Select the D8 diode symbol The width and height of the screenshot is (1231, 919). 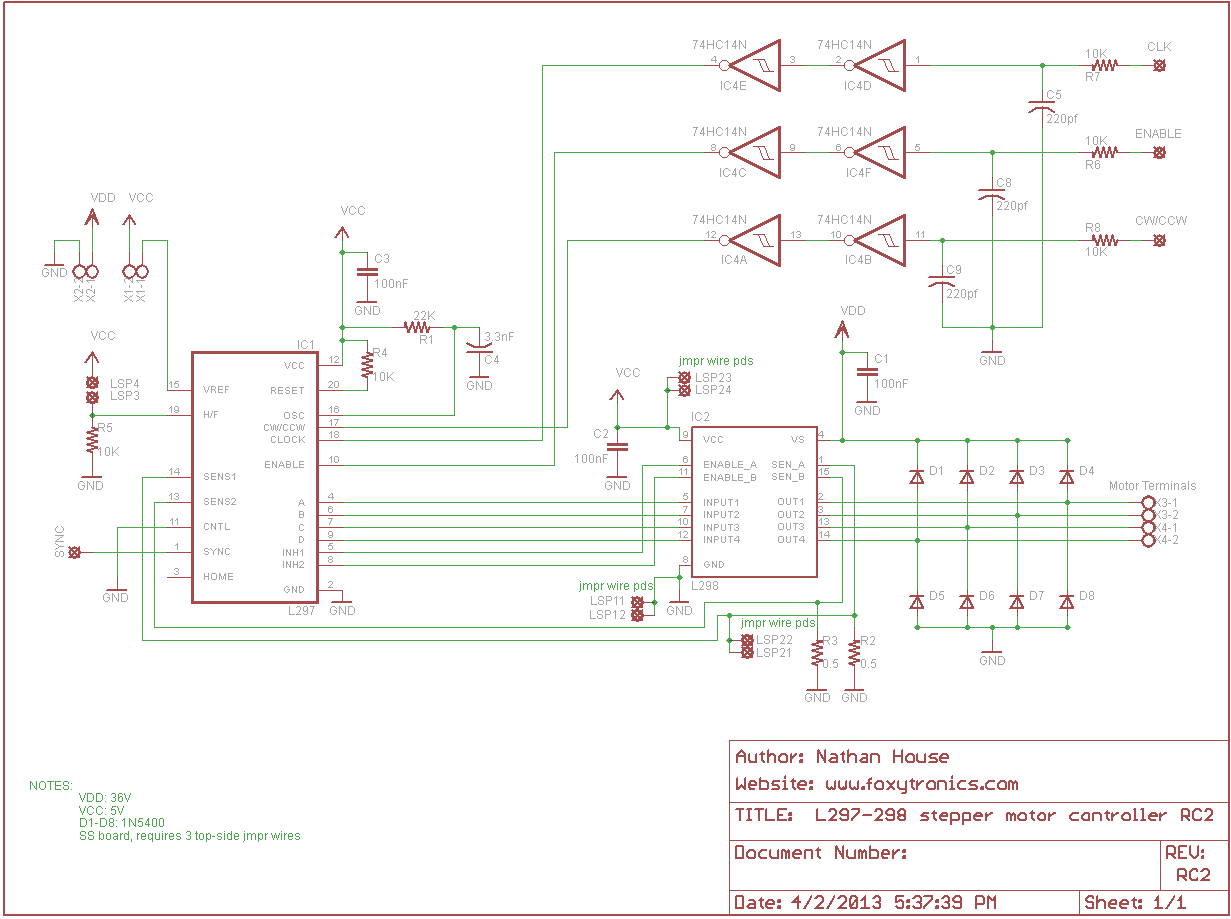[1067, 602]
